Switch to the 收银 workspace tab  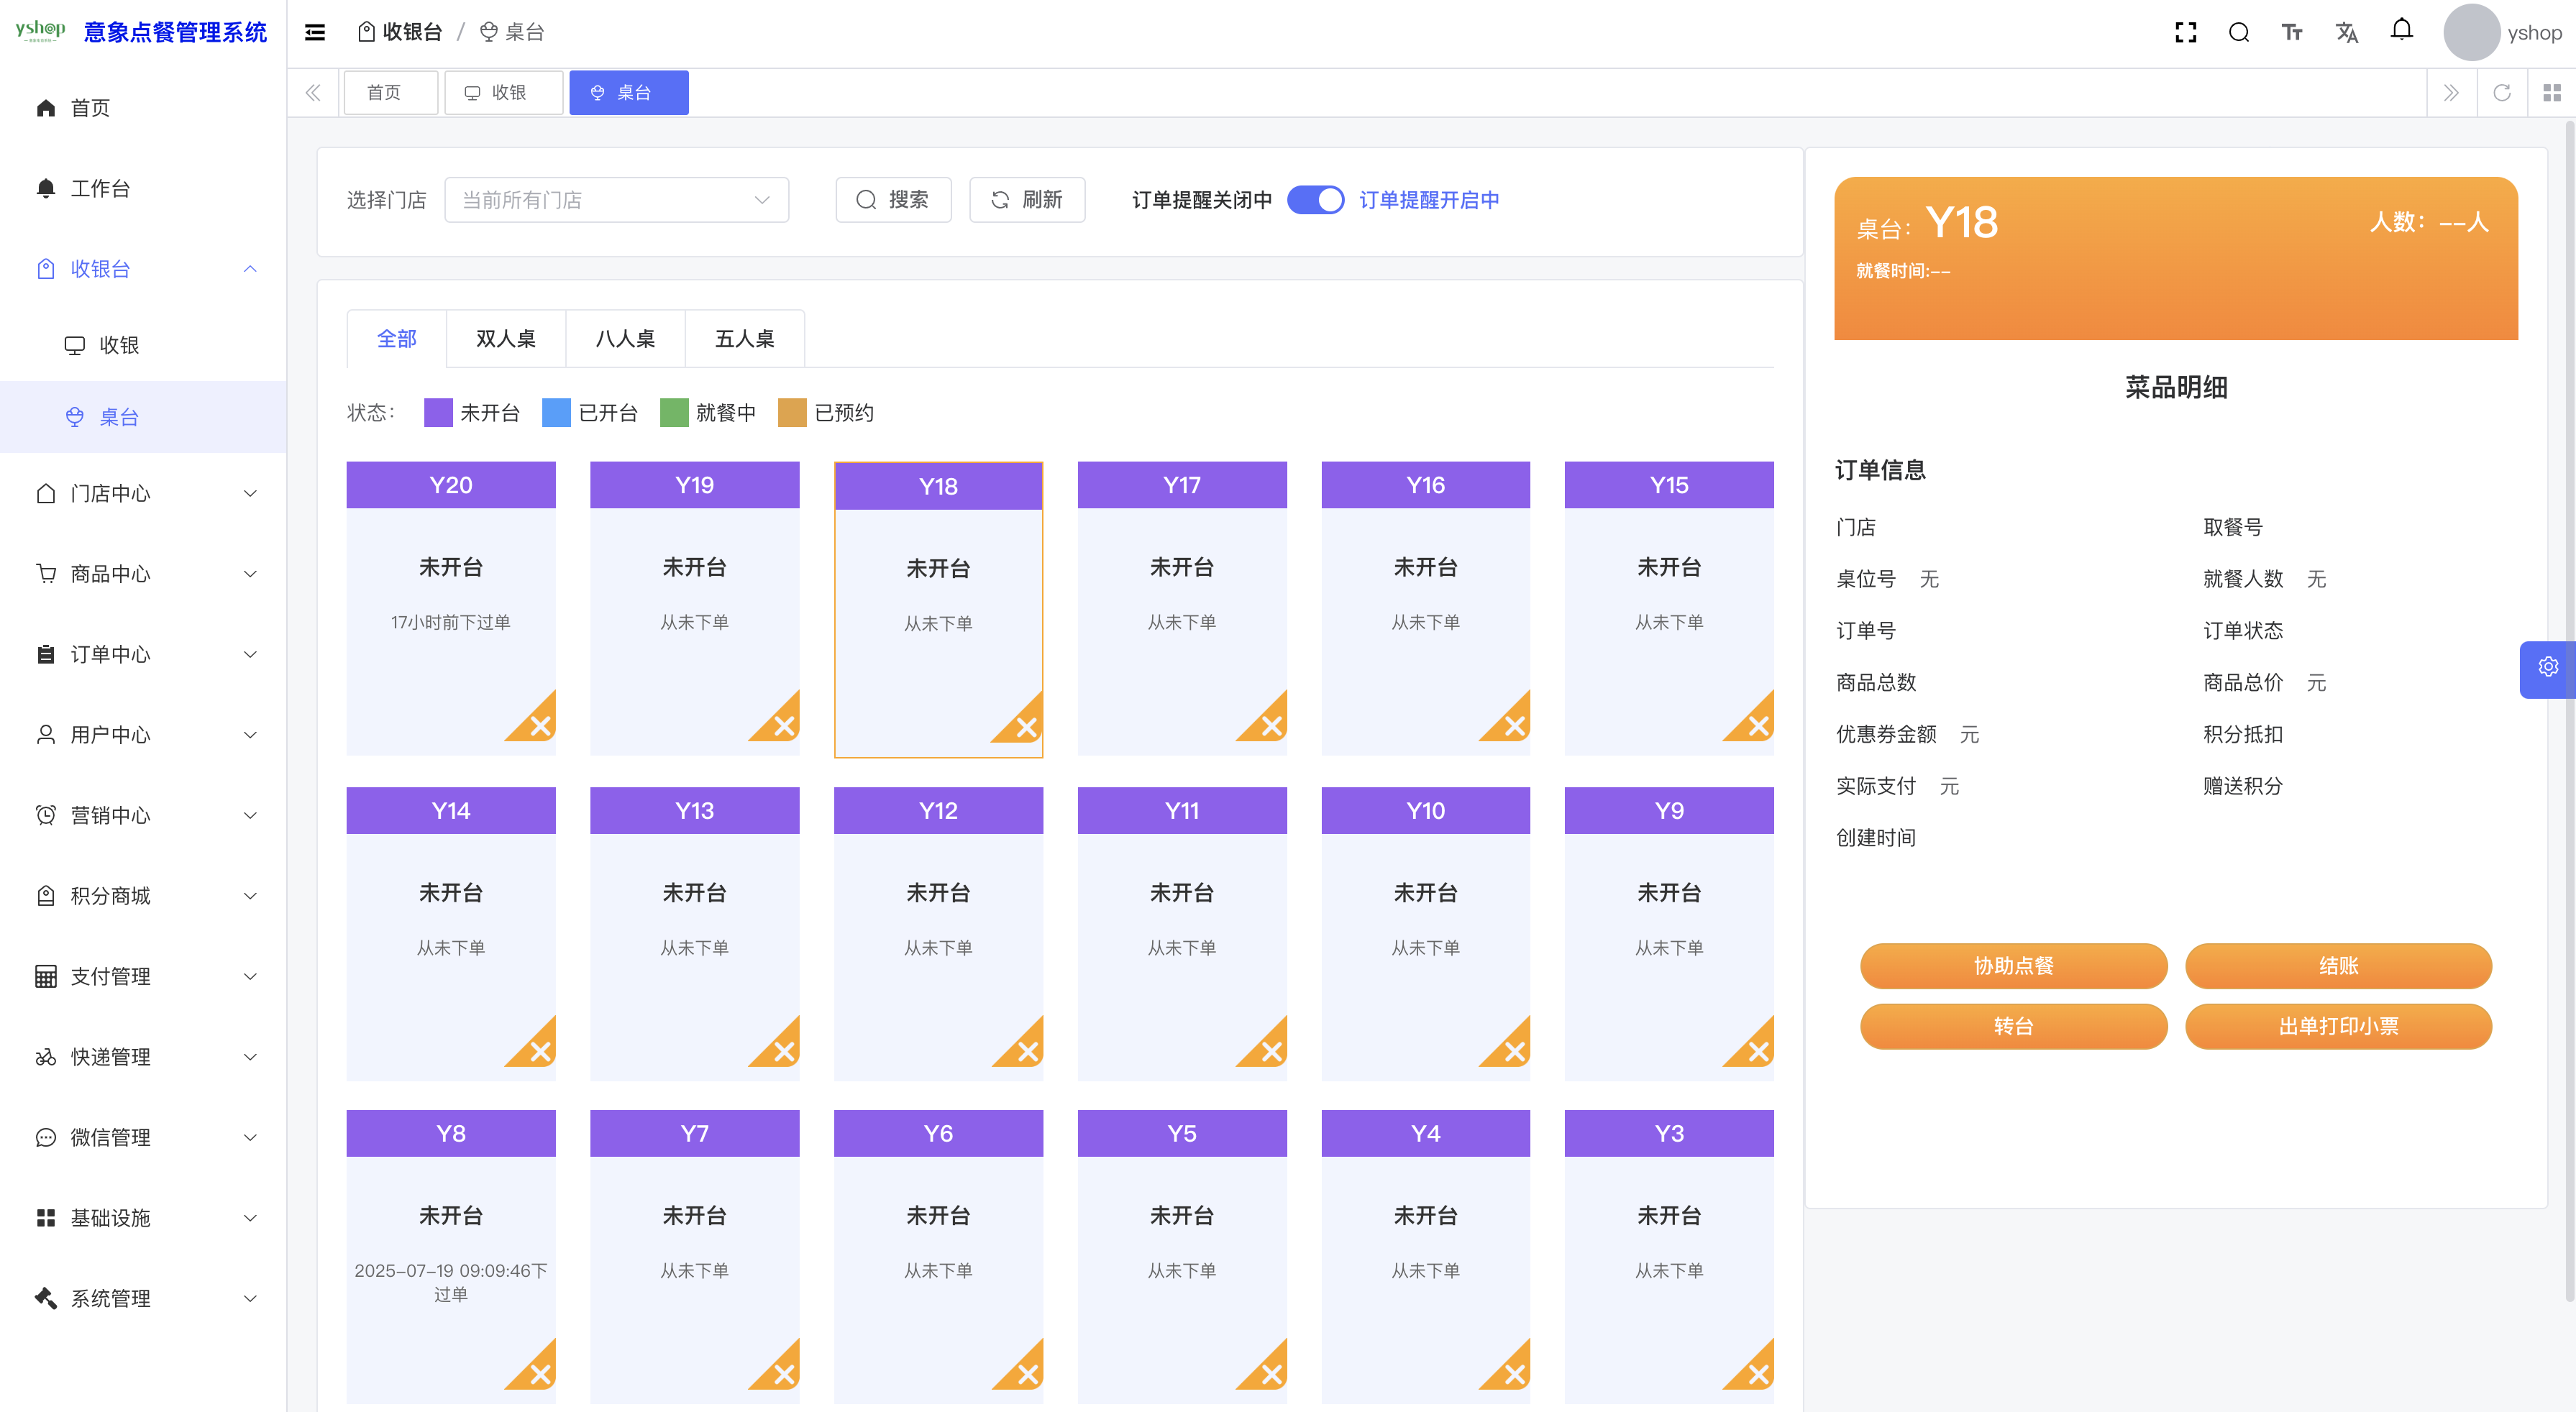pos(504,92)
